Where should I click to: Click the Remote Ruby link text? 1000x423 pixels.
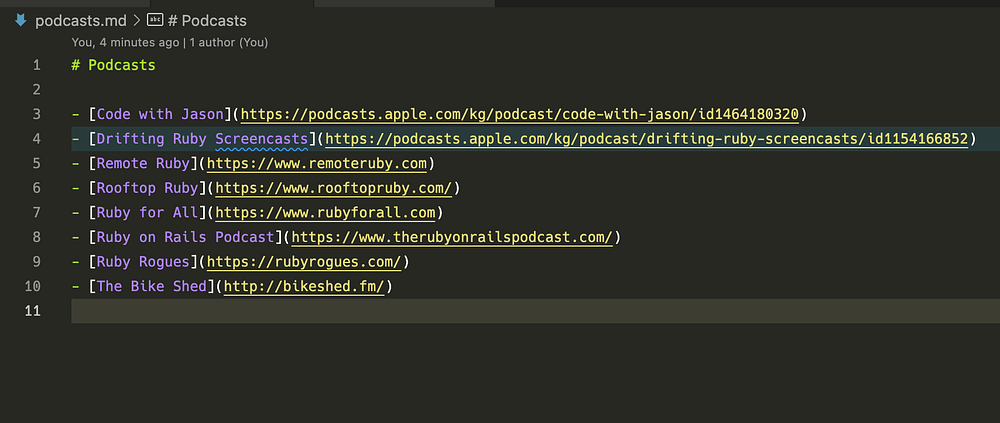143,163
